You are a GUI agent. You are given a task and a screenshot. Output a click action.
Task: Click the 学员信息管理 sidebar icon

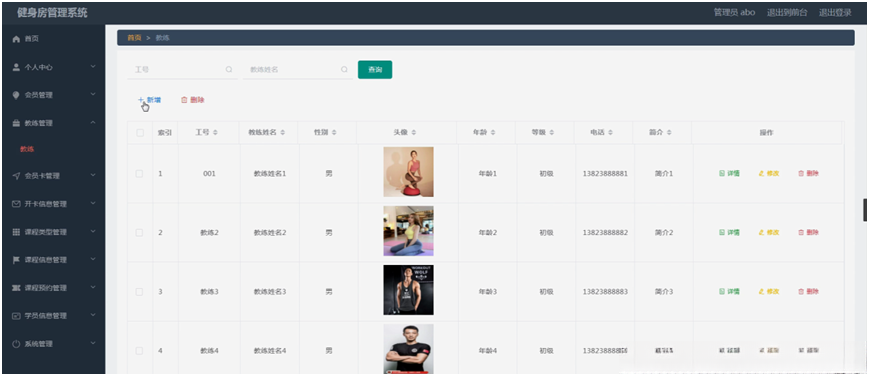click(x=16, y=316)
